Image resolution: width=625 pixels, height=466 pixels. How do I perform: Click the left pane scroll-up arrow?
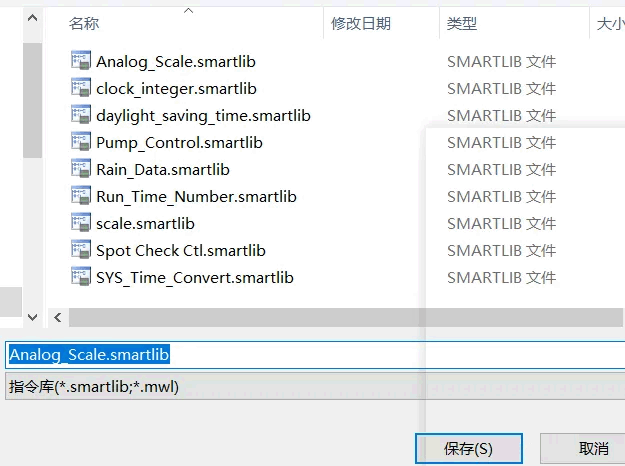point(32,18)
